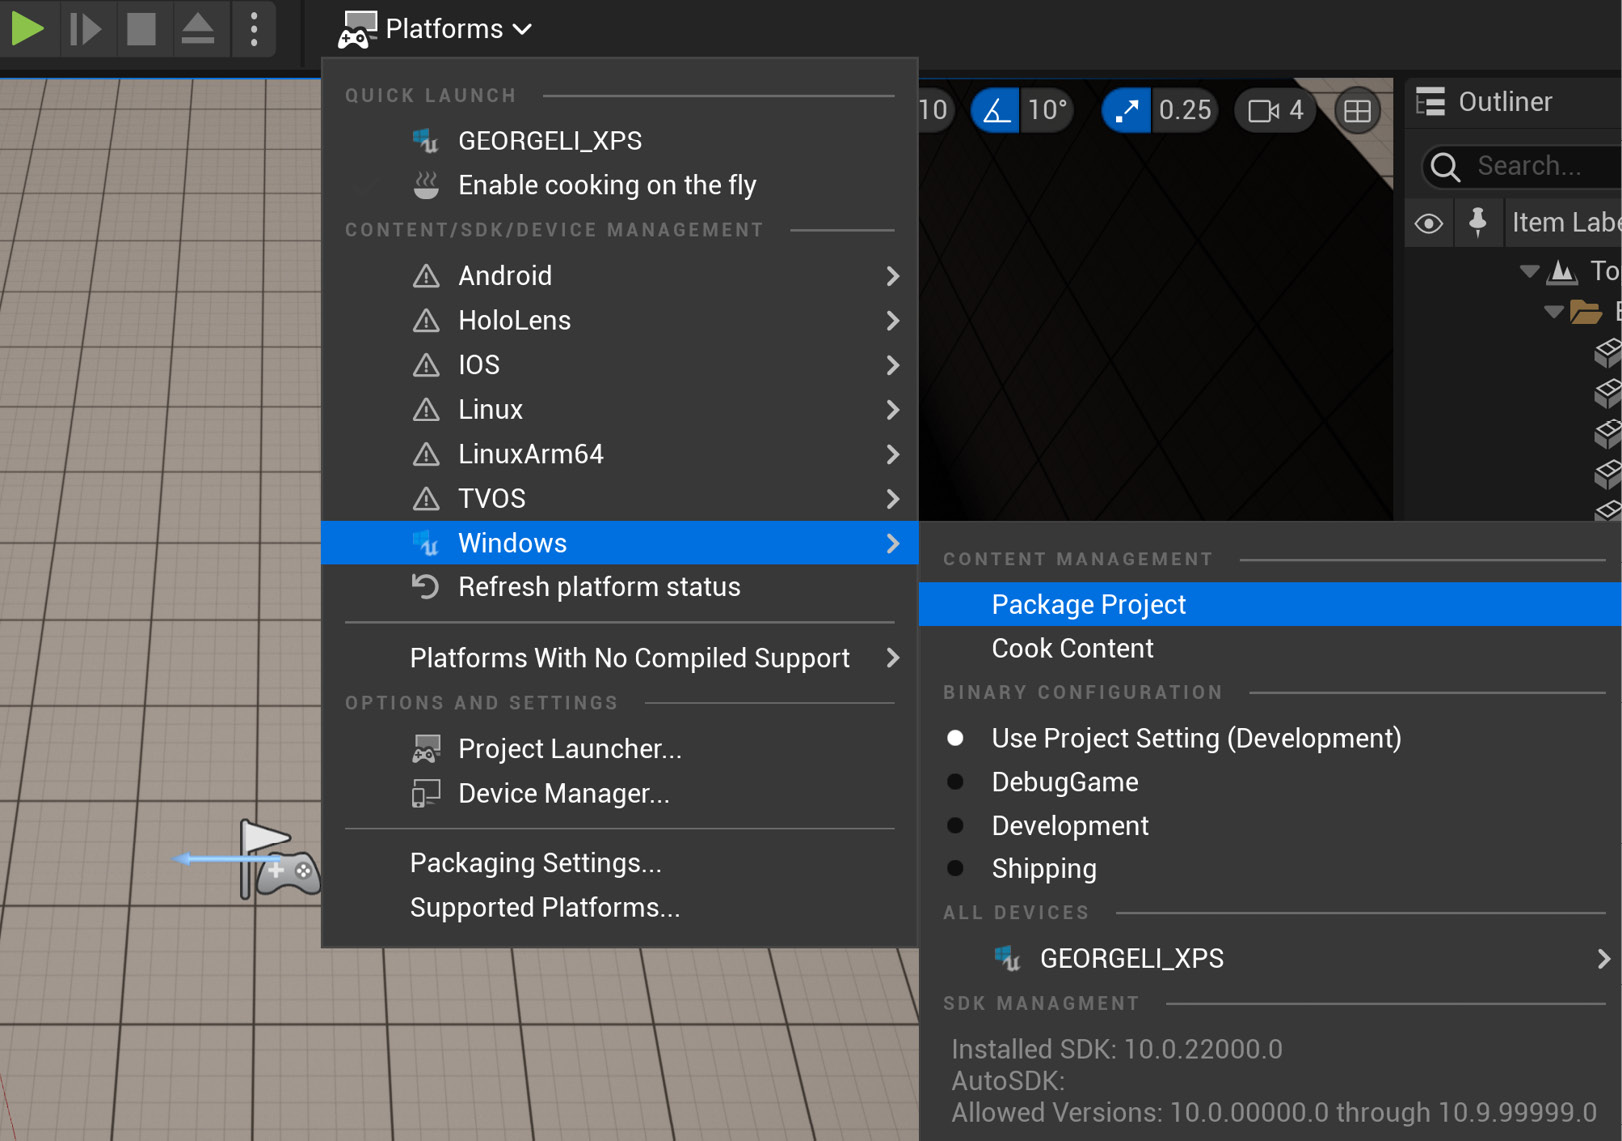Click the Android warning icon
This screenshot has width=1622, height=1141.
coord(426,275)
